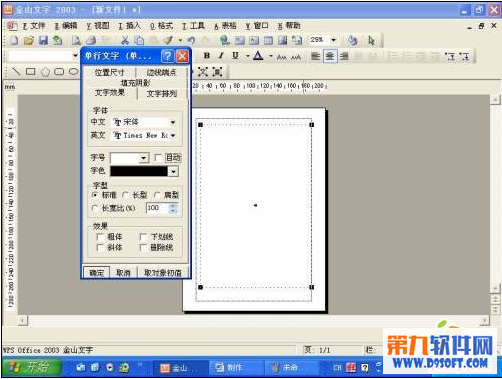Open the 帮助 Help menu
This screenshot has height=379, width=502.
click(289, 26)
